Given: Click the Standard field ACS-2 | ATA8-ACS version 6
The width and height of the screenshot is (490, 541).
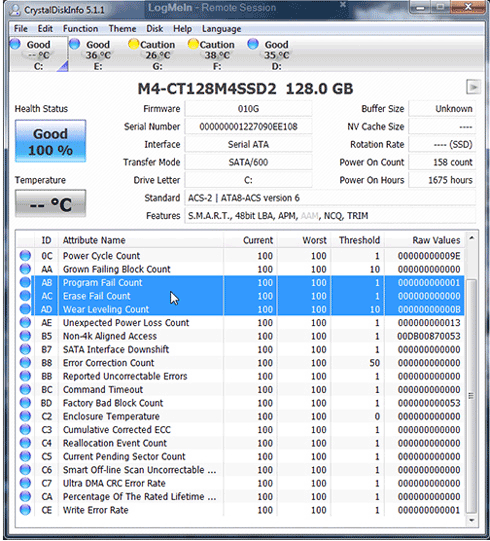Looking at the screenshot, I should pyautogui.click(x=330, y=198).
